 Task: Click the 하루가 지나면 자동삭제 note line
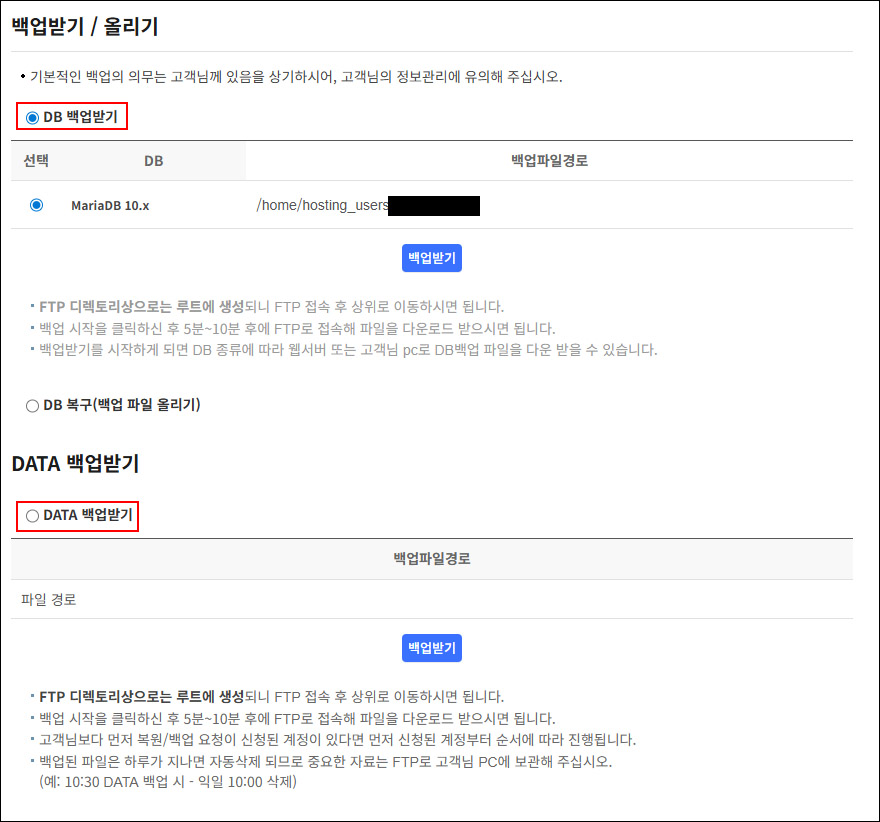pos(326,762)
